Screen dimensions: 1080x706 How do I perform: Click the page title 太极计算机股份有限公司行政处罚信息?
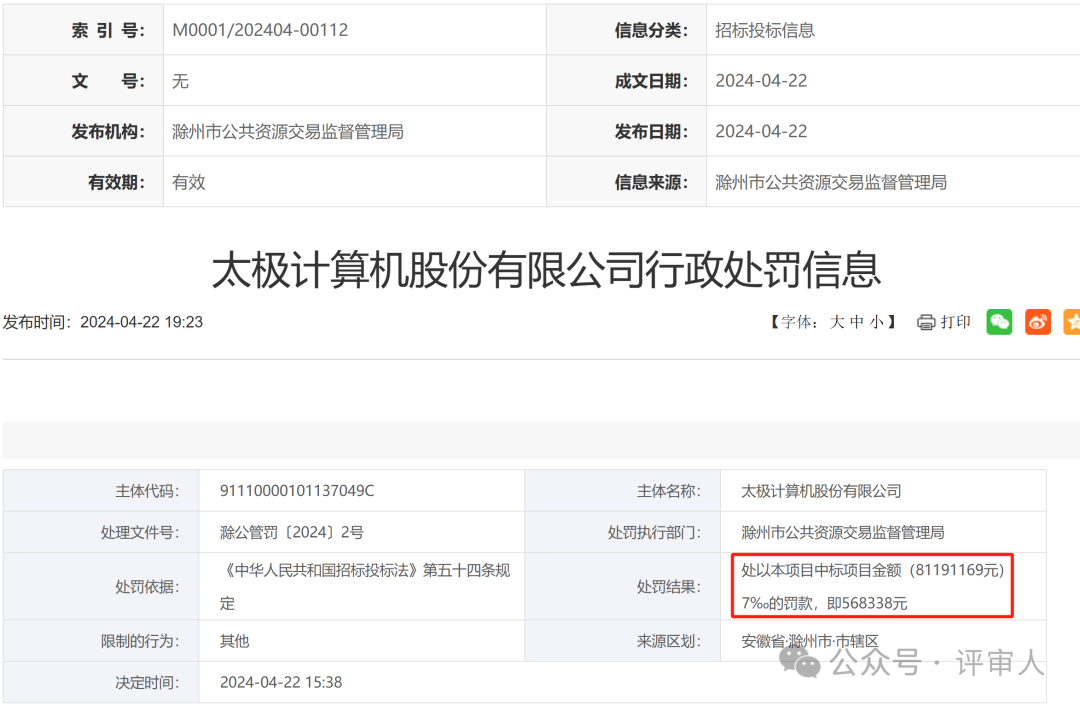546,269
